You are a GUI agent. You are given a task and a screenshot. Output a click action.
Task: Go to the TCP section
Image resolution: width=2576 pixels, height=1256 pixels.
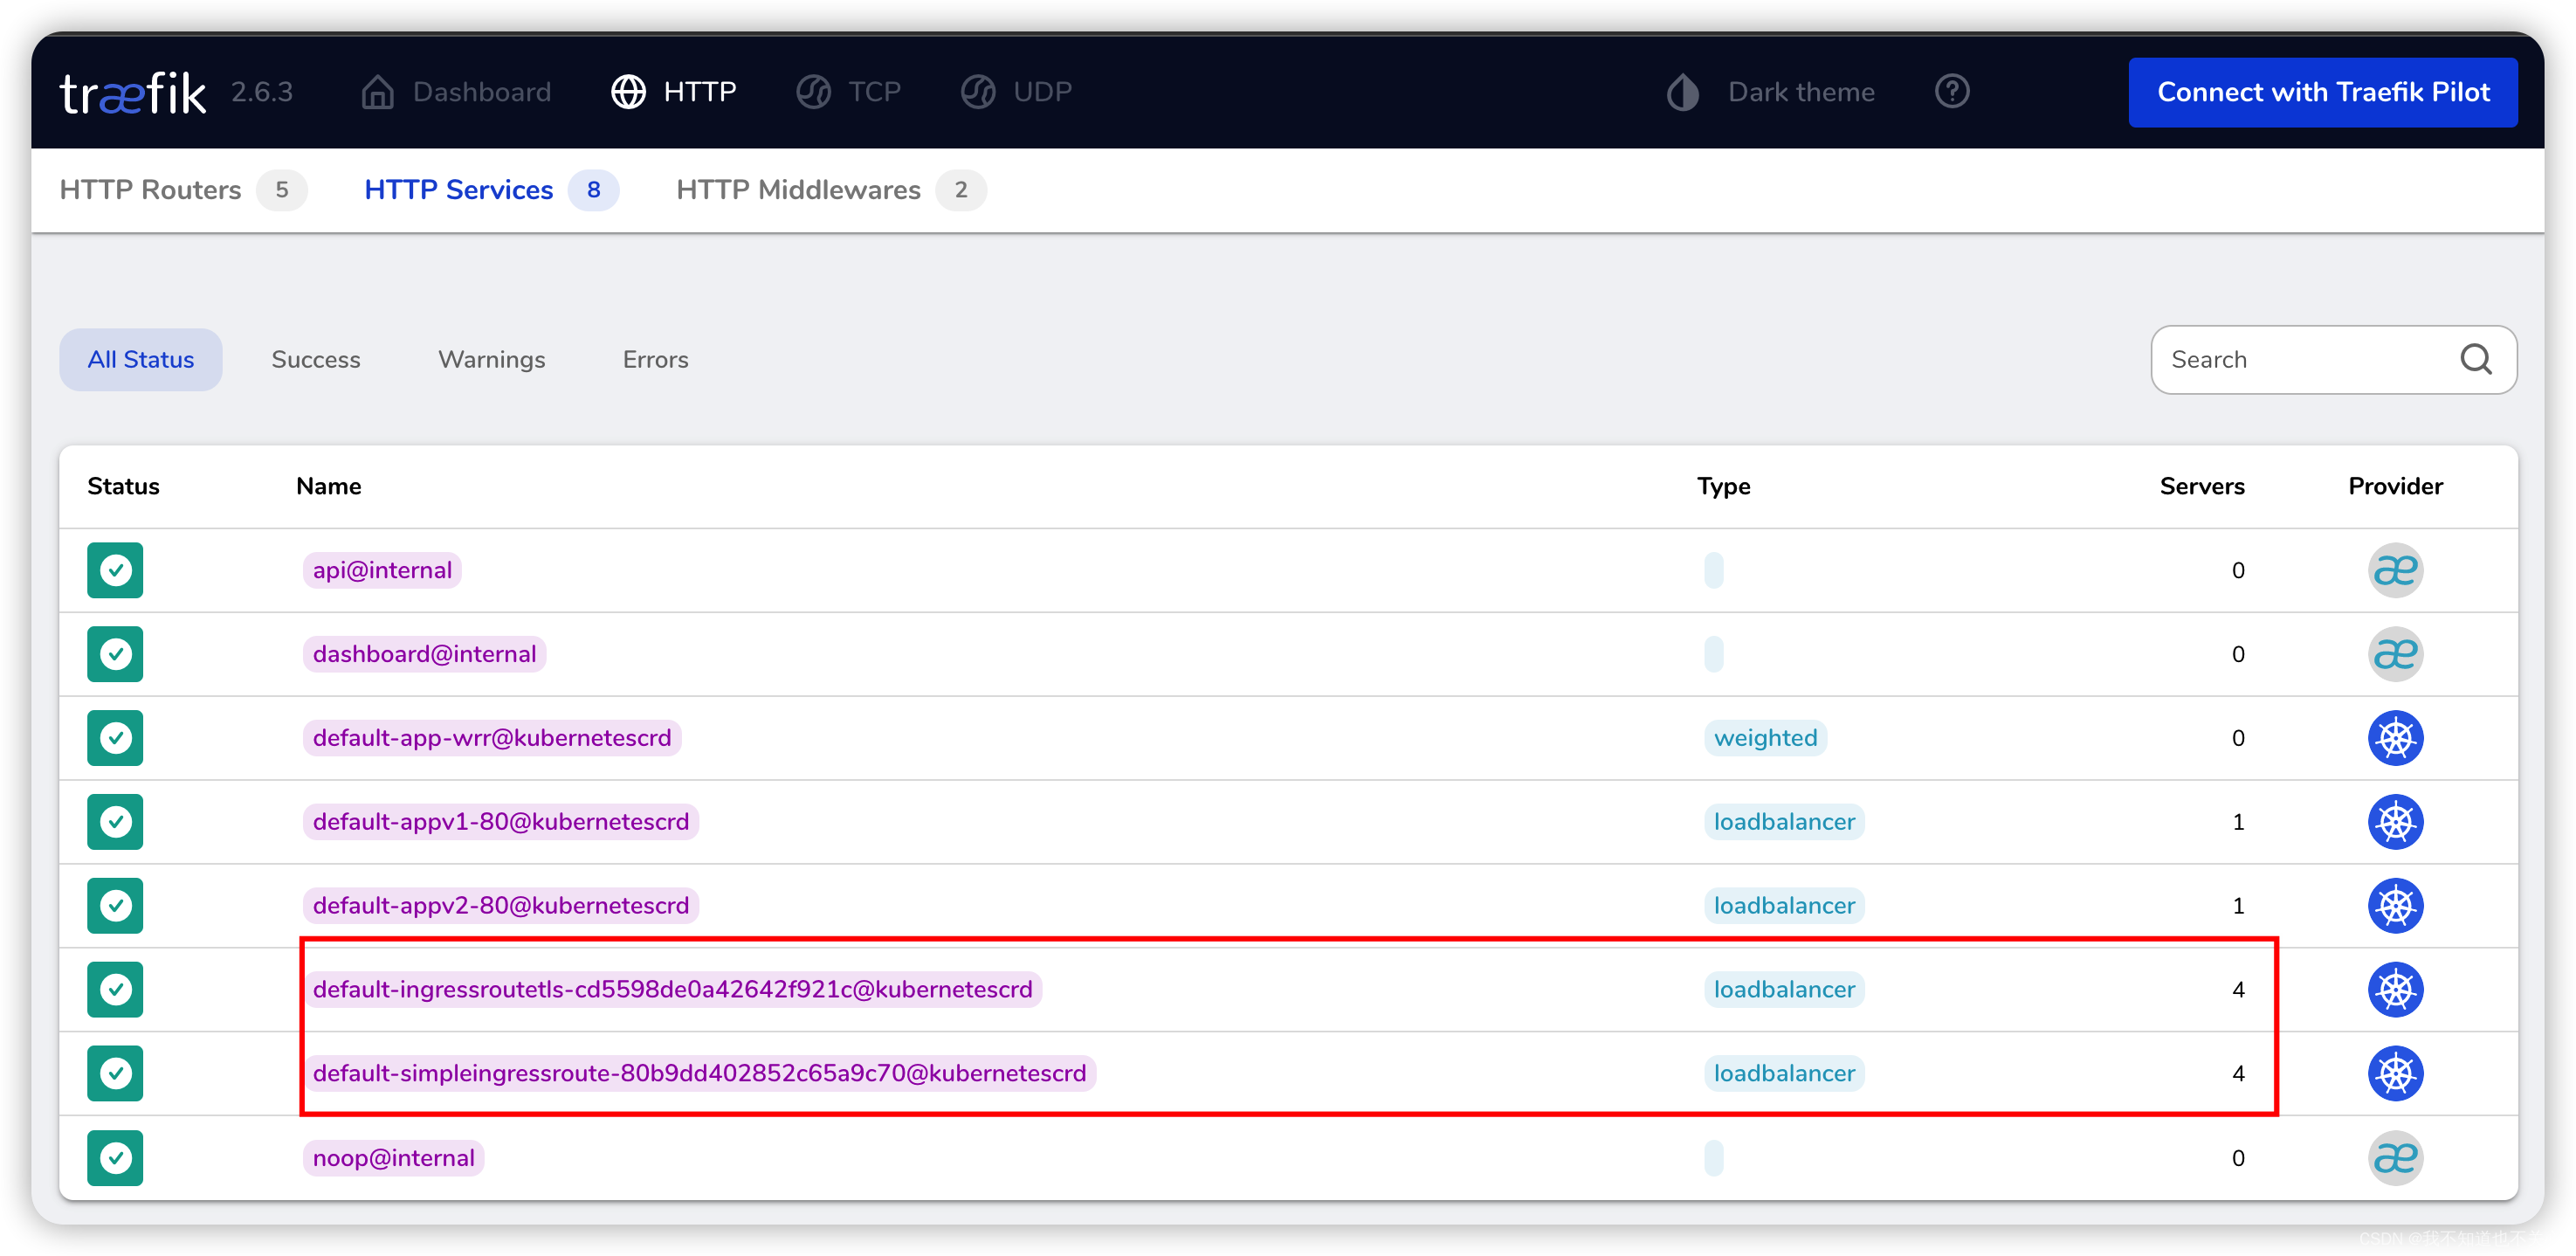tap(849, 92)
